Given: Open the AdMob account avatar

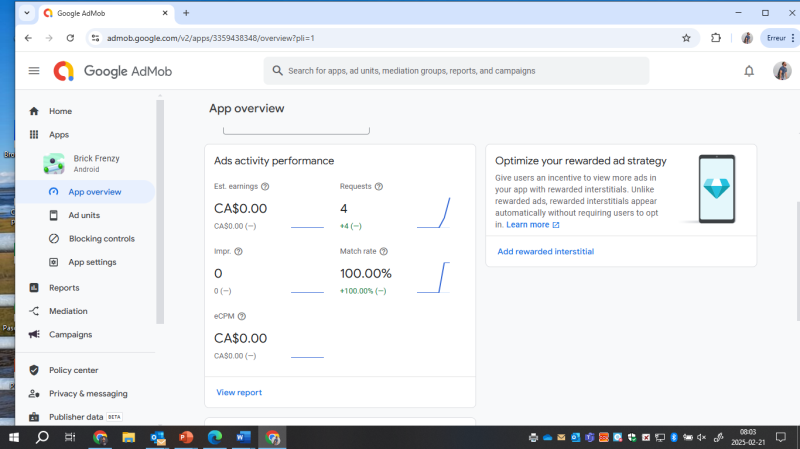Looking at the screenshot, I should (x=782, y=71).
